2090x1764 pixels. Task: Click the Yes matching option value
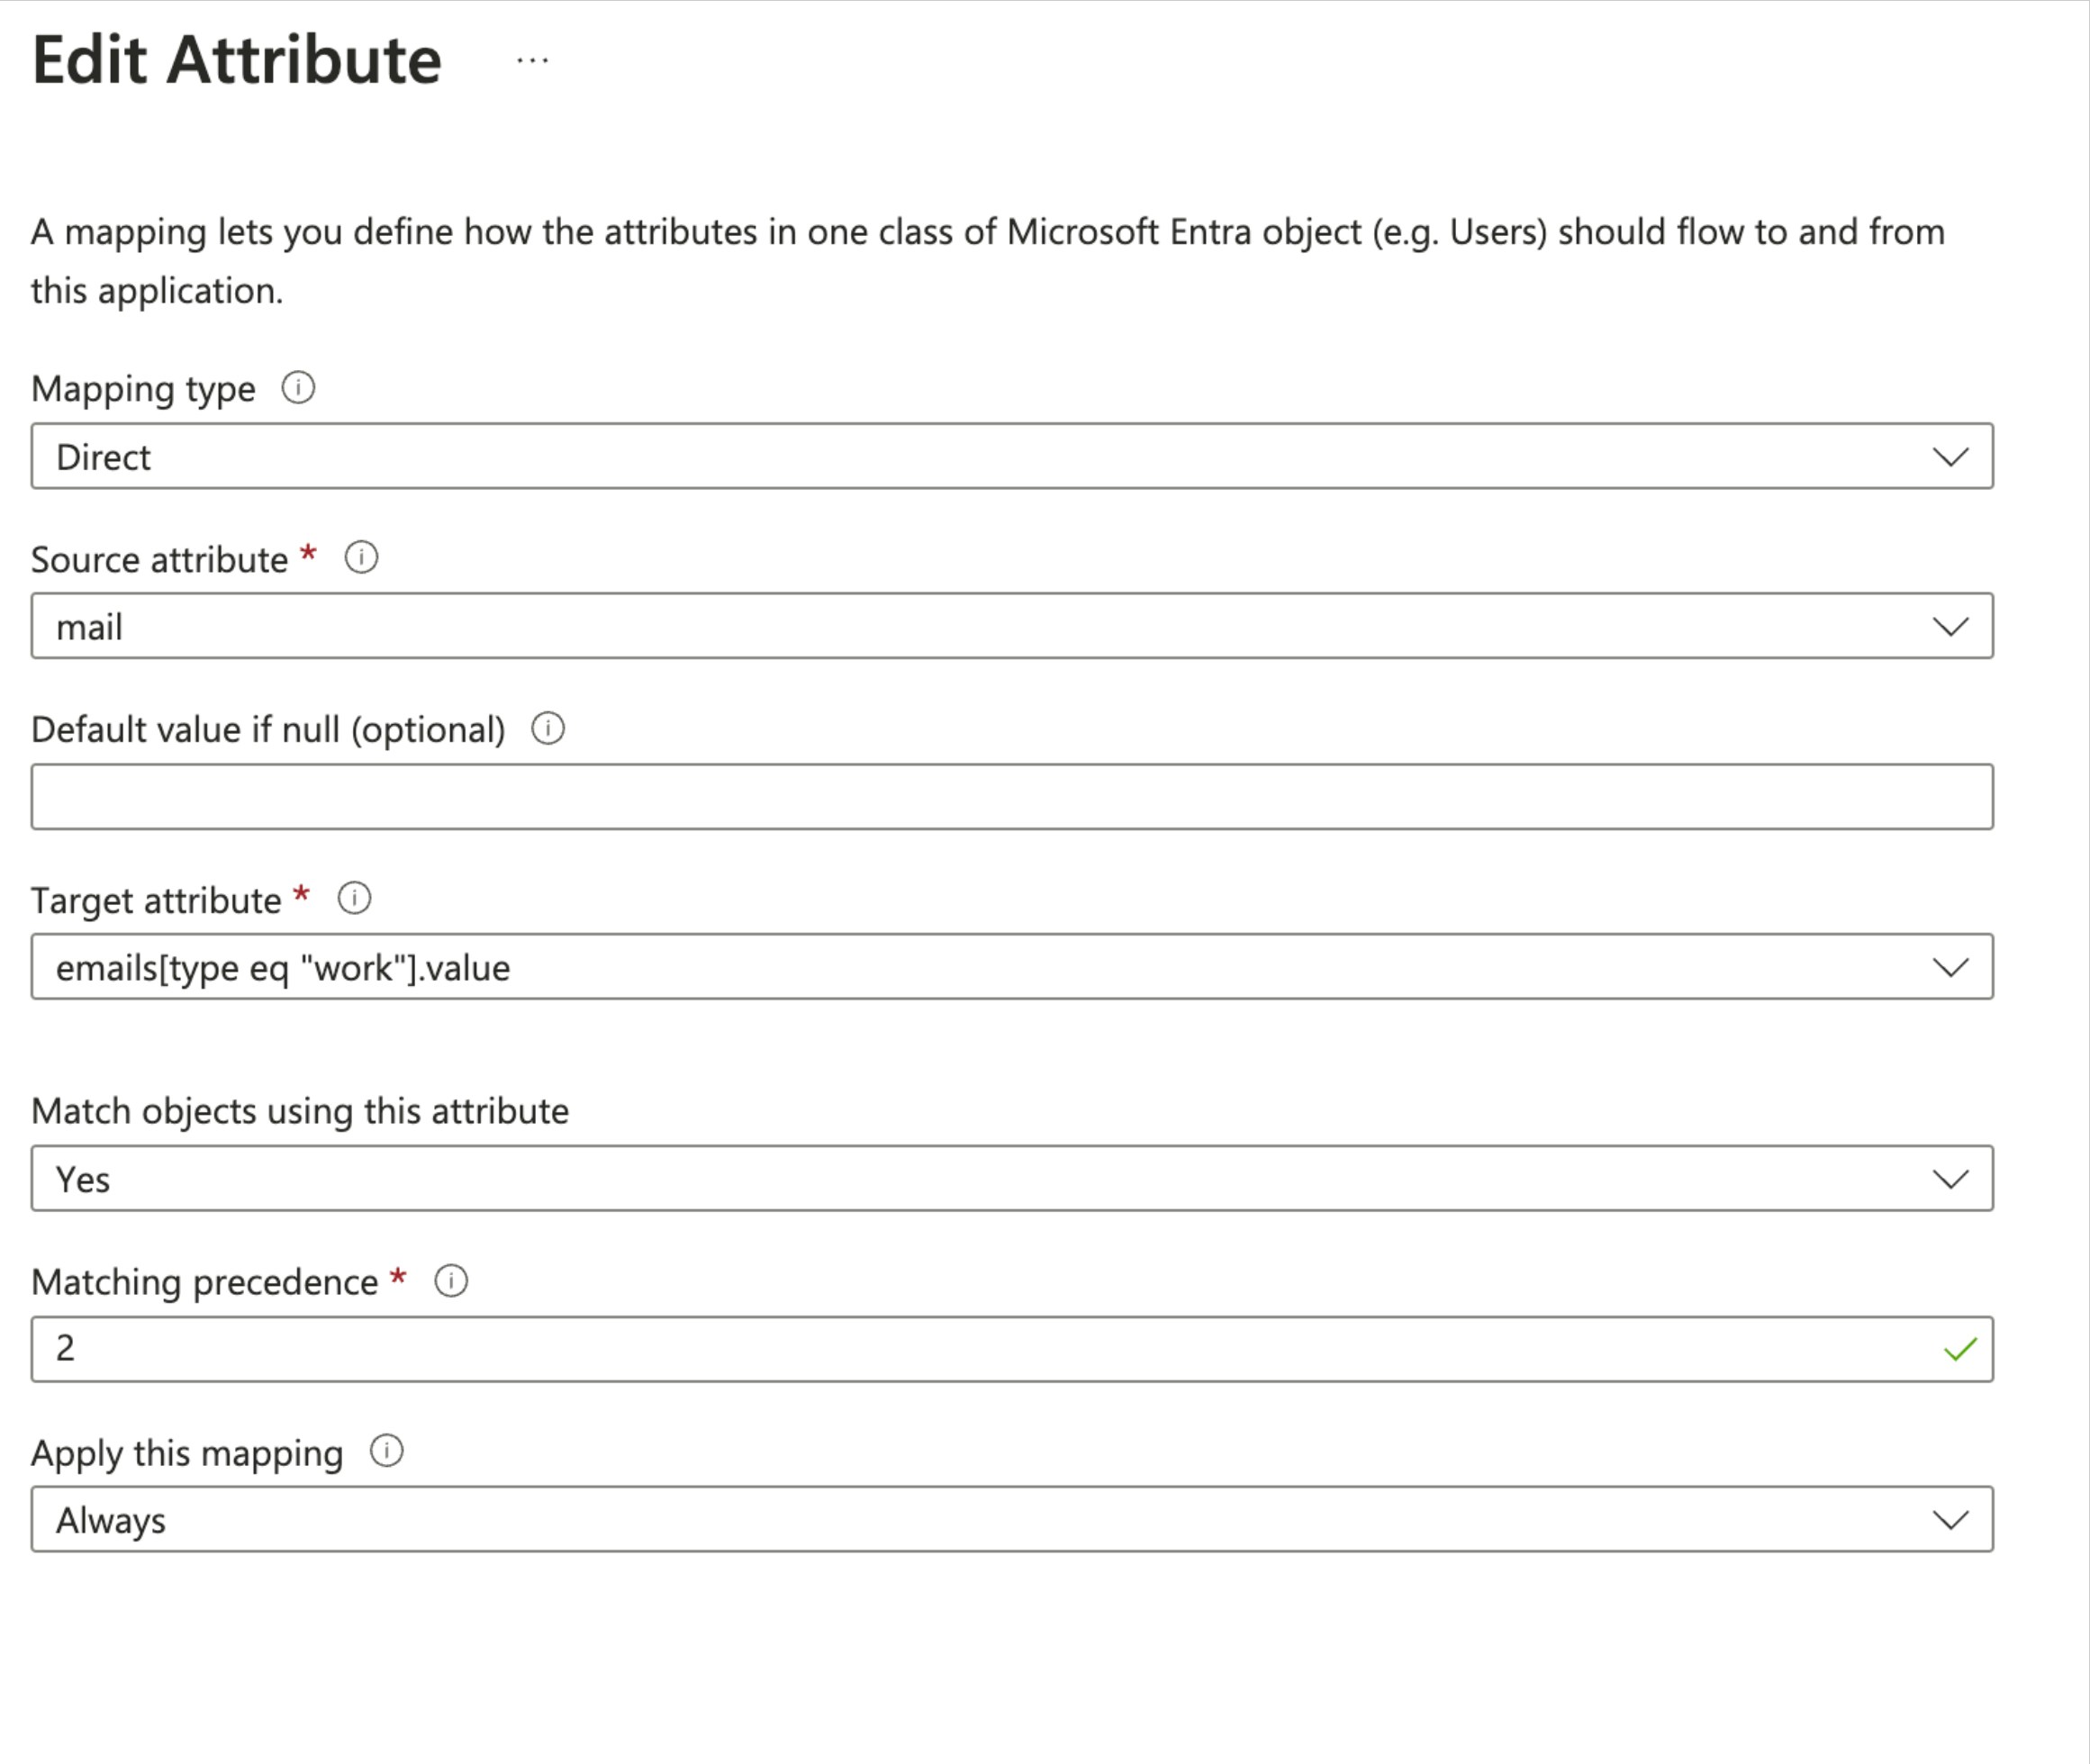[x=84, y=1178]
